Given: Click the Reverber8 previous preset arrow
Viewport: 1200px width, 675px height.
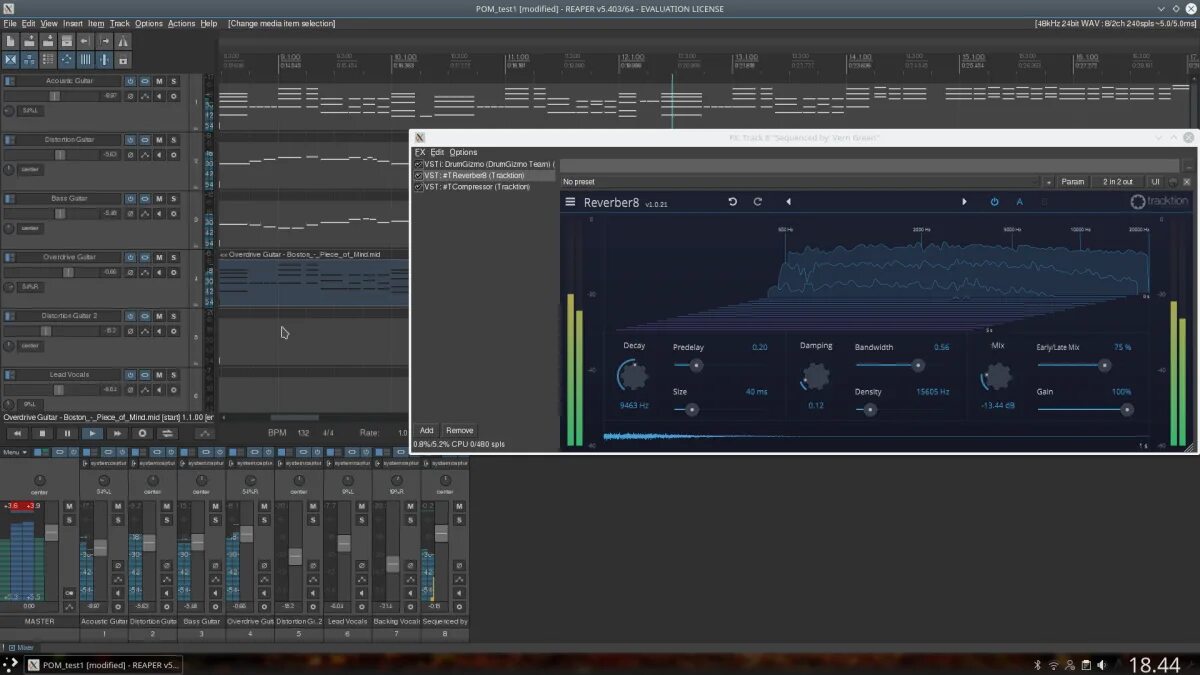Looking at the screenshot, I should click(x=788, y=202).
